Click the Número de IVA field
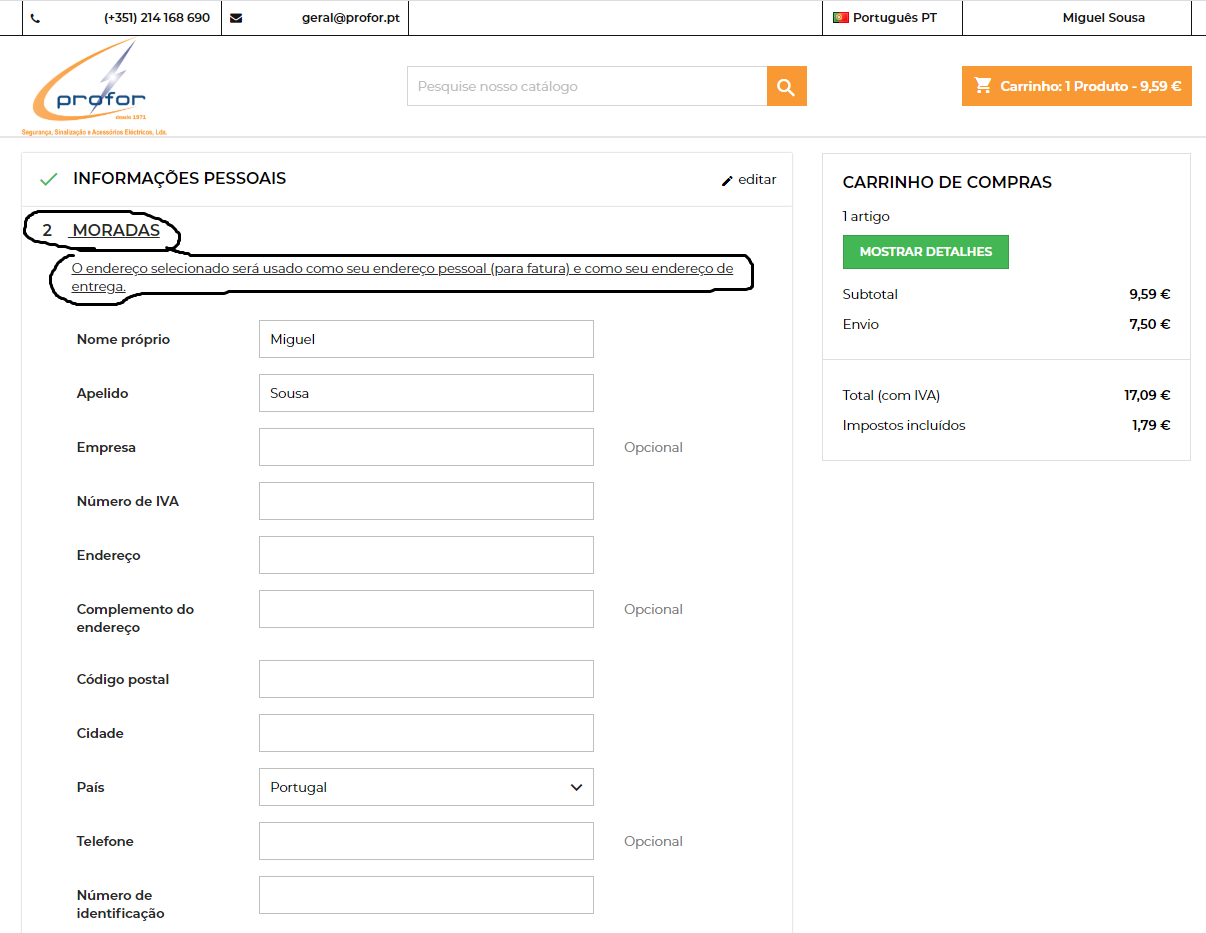1206x933 pixels. [426, 501]
